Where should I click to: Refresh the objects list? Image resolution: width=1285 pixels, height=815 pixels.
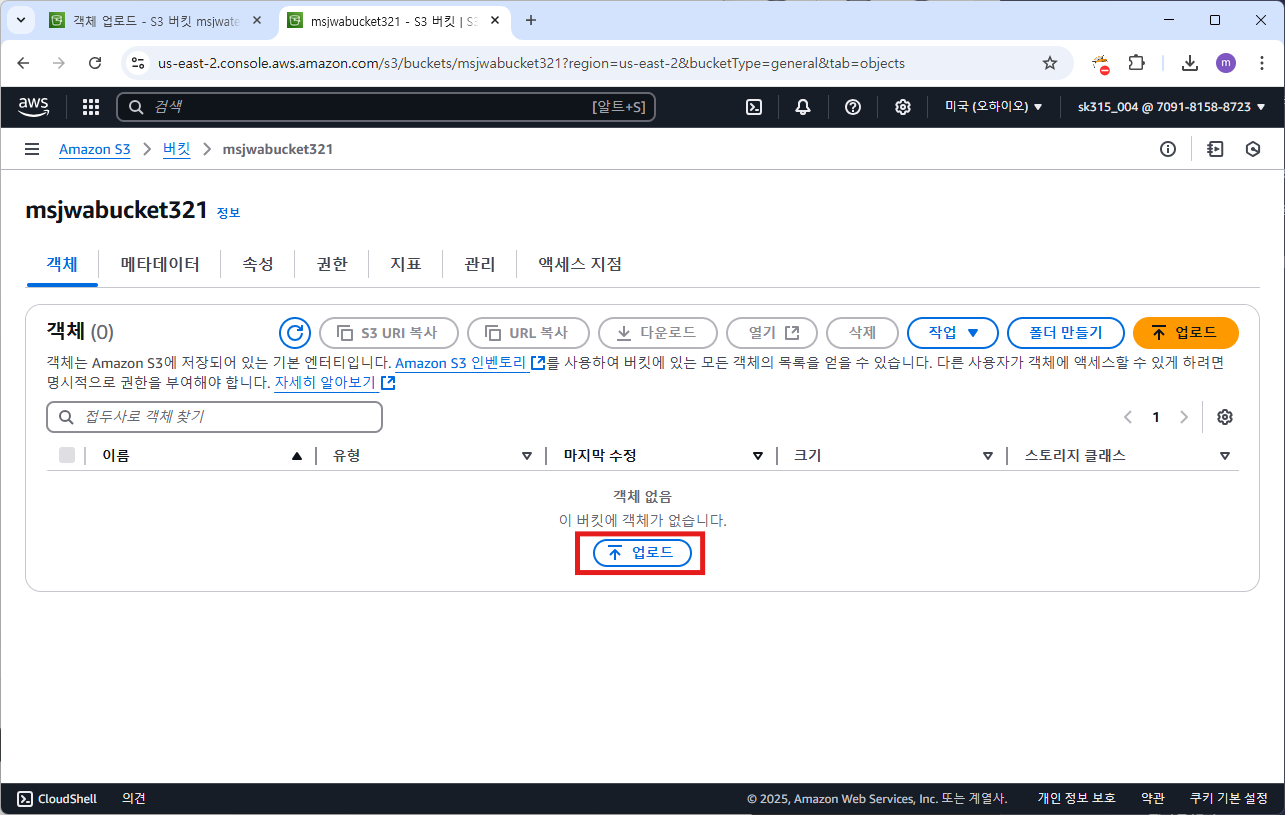click(x=294, y=333)
